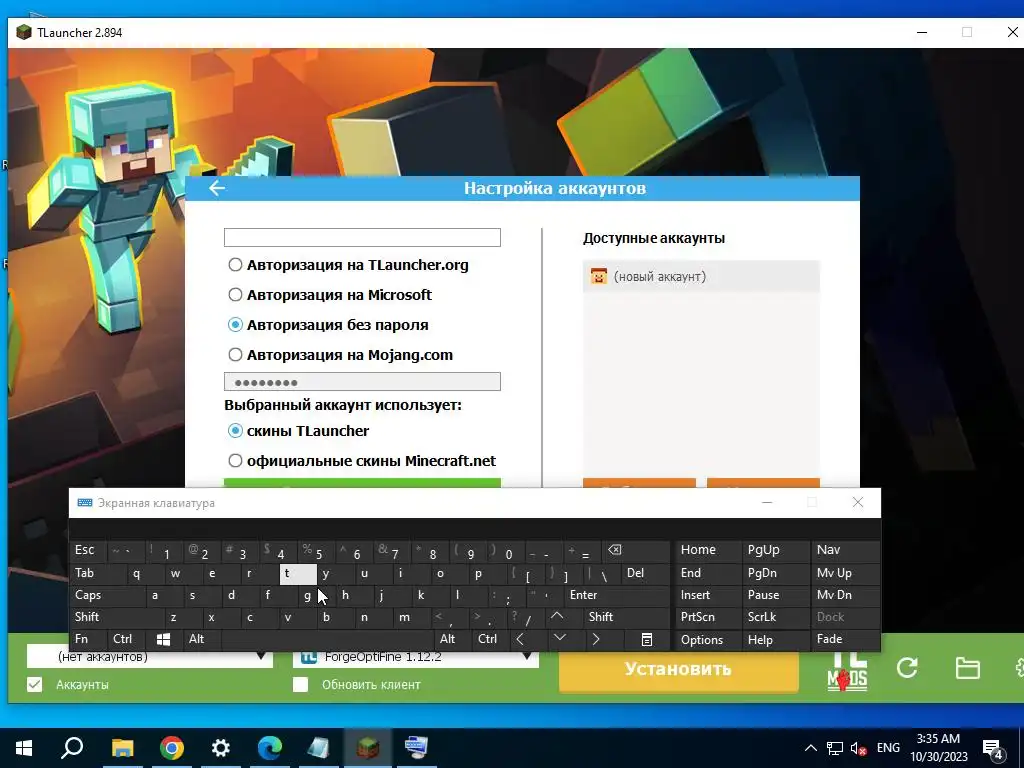
Task: Click the m key on on-screen keyboard
Action: [411, 617]
